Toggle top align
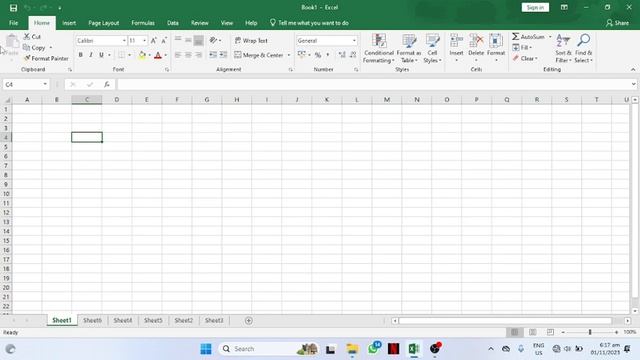This screenshot has width=640, height=360. tap(178, 40)
